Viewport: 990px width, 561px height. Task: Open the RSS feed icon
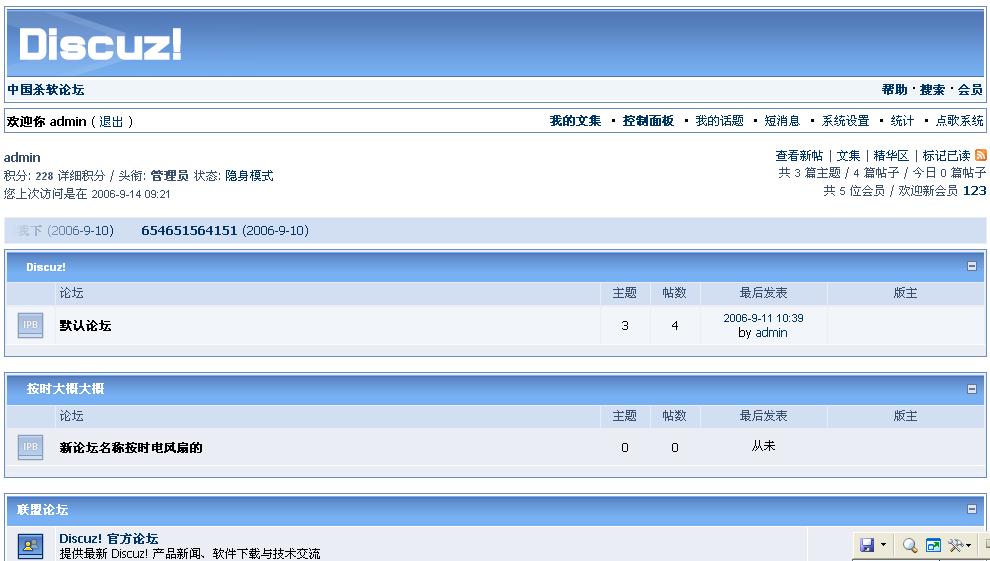pyautogui.click(x=981, y=155)
